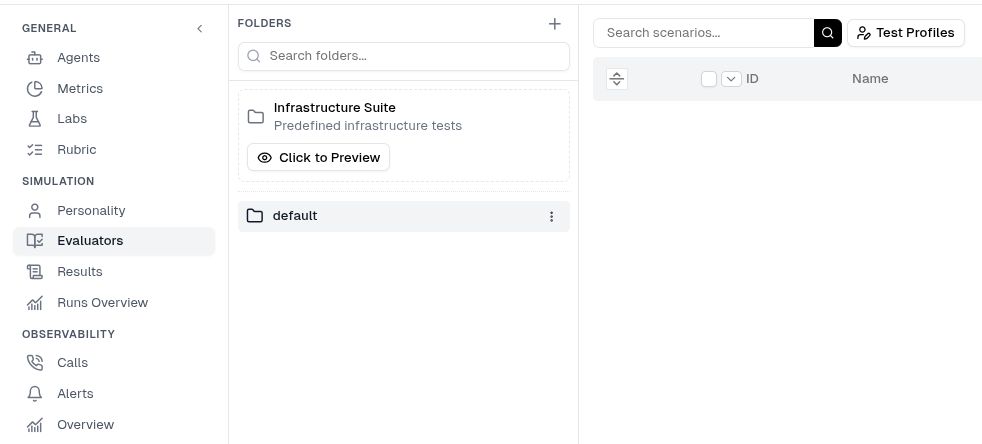The width and height of the screenshot is (982, 444).
Task: Focus the Search scenarios input
Action: 703,33
